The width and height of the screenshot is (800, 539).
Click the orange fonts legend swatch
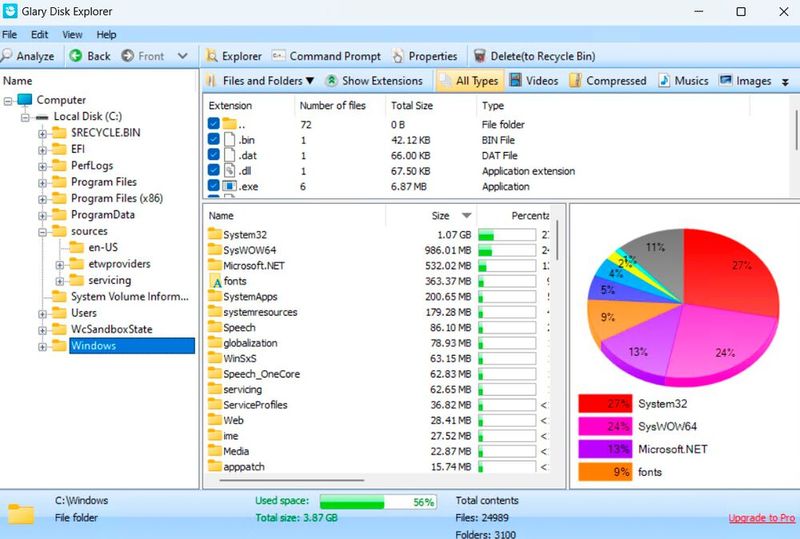(x=605, y=472)
